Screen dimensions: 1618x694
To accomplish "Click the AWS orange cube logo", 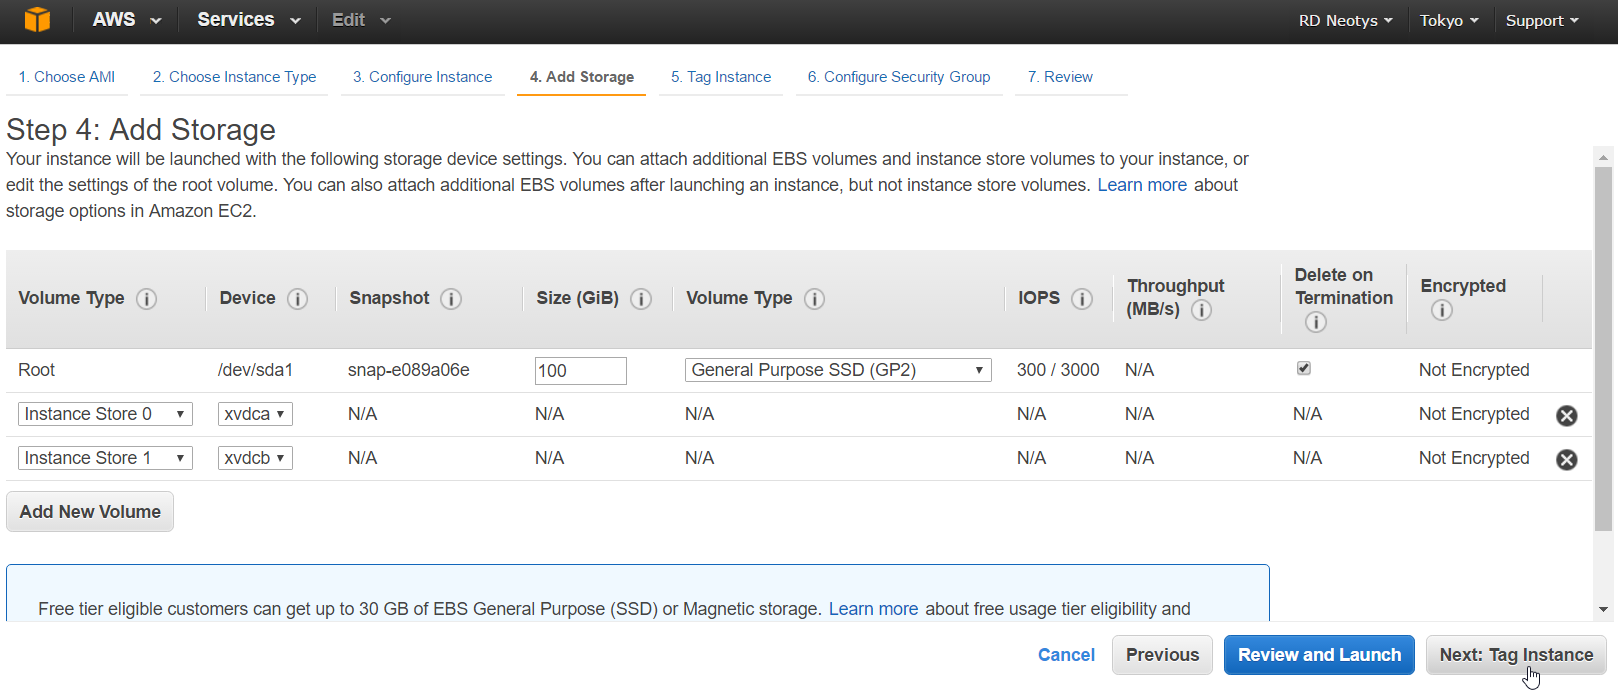I will tap(37, 20).
